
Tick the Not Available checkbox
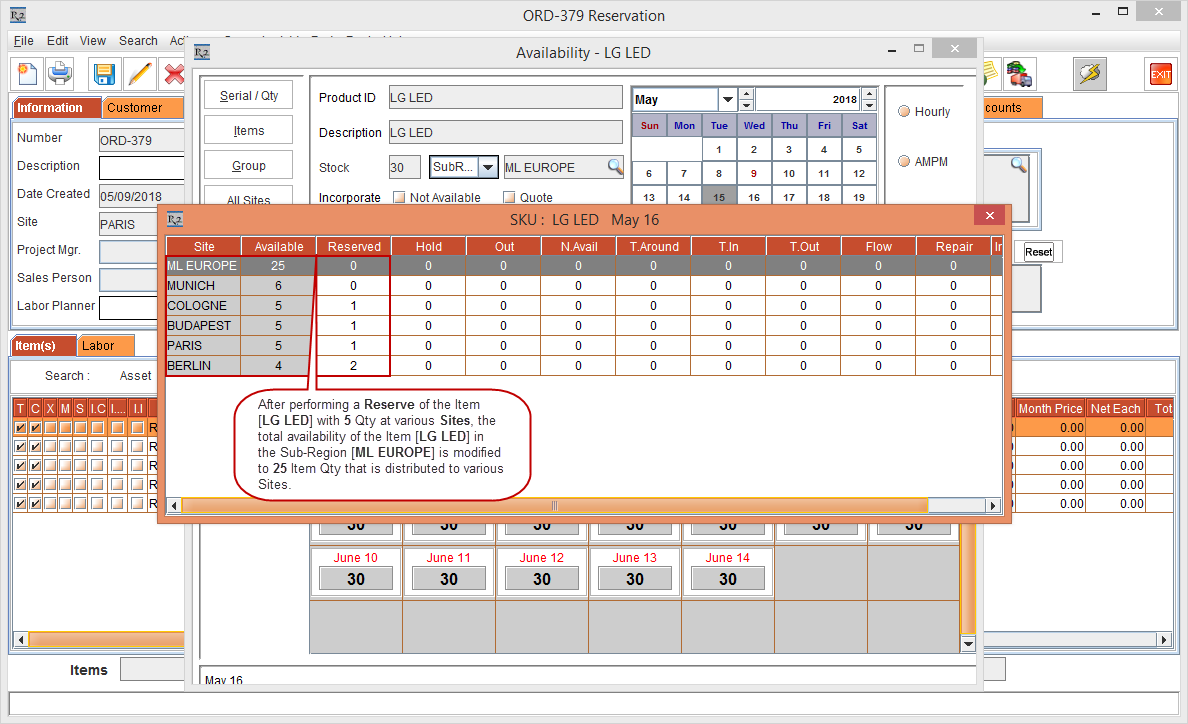pyautogui.click(x=399, y=198)
